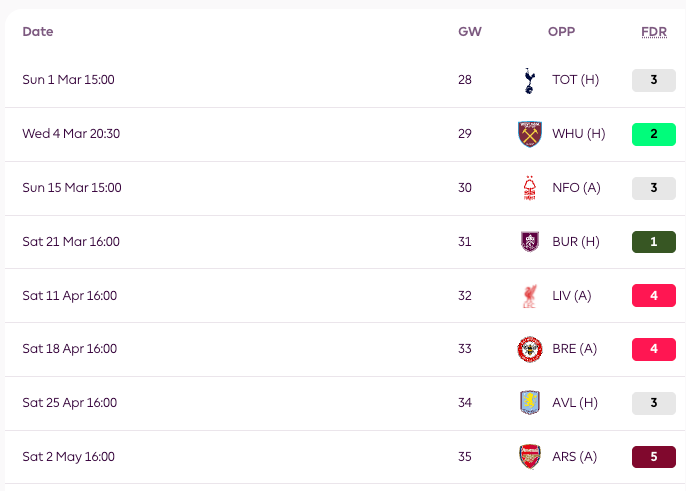Viewport: 686px width, 491px height.
Task: Select the TOT (H) opponent label
Action: (575, 80)
